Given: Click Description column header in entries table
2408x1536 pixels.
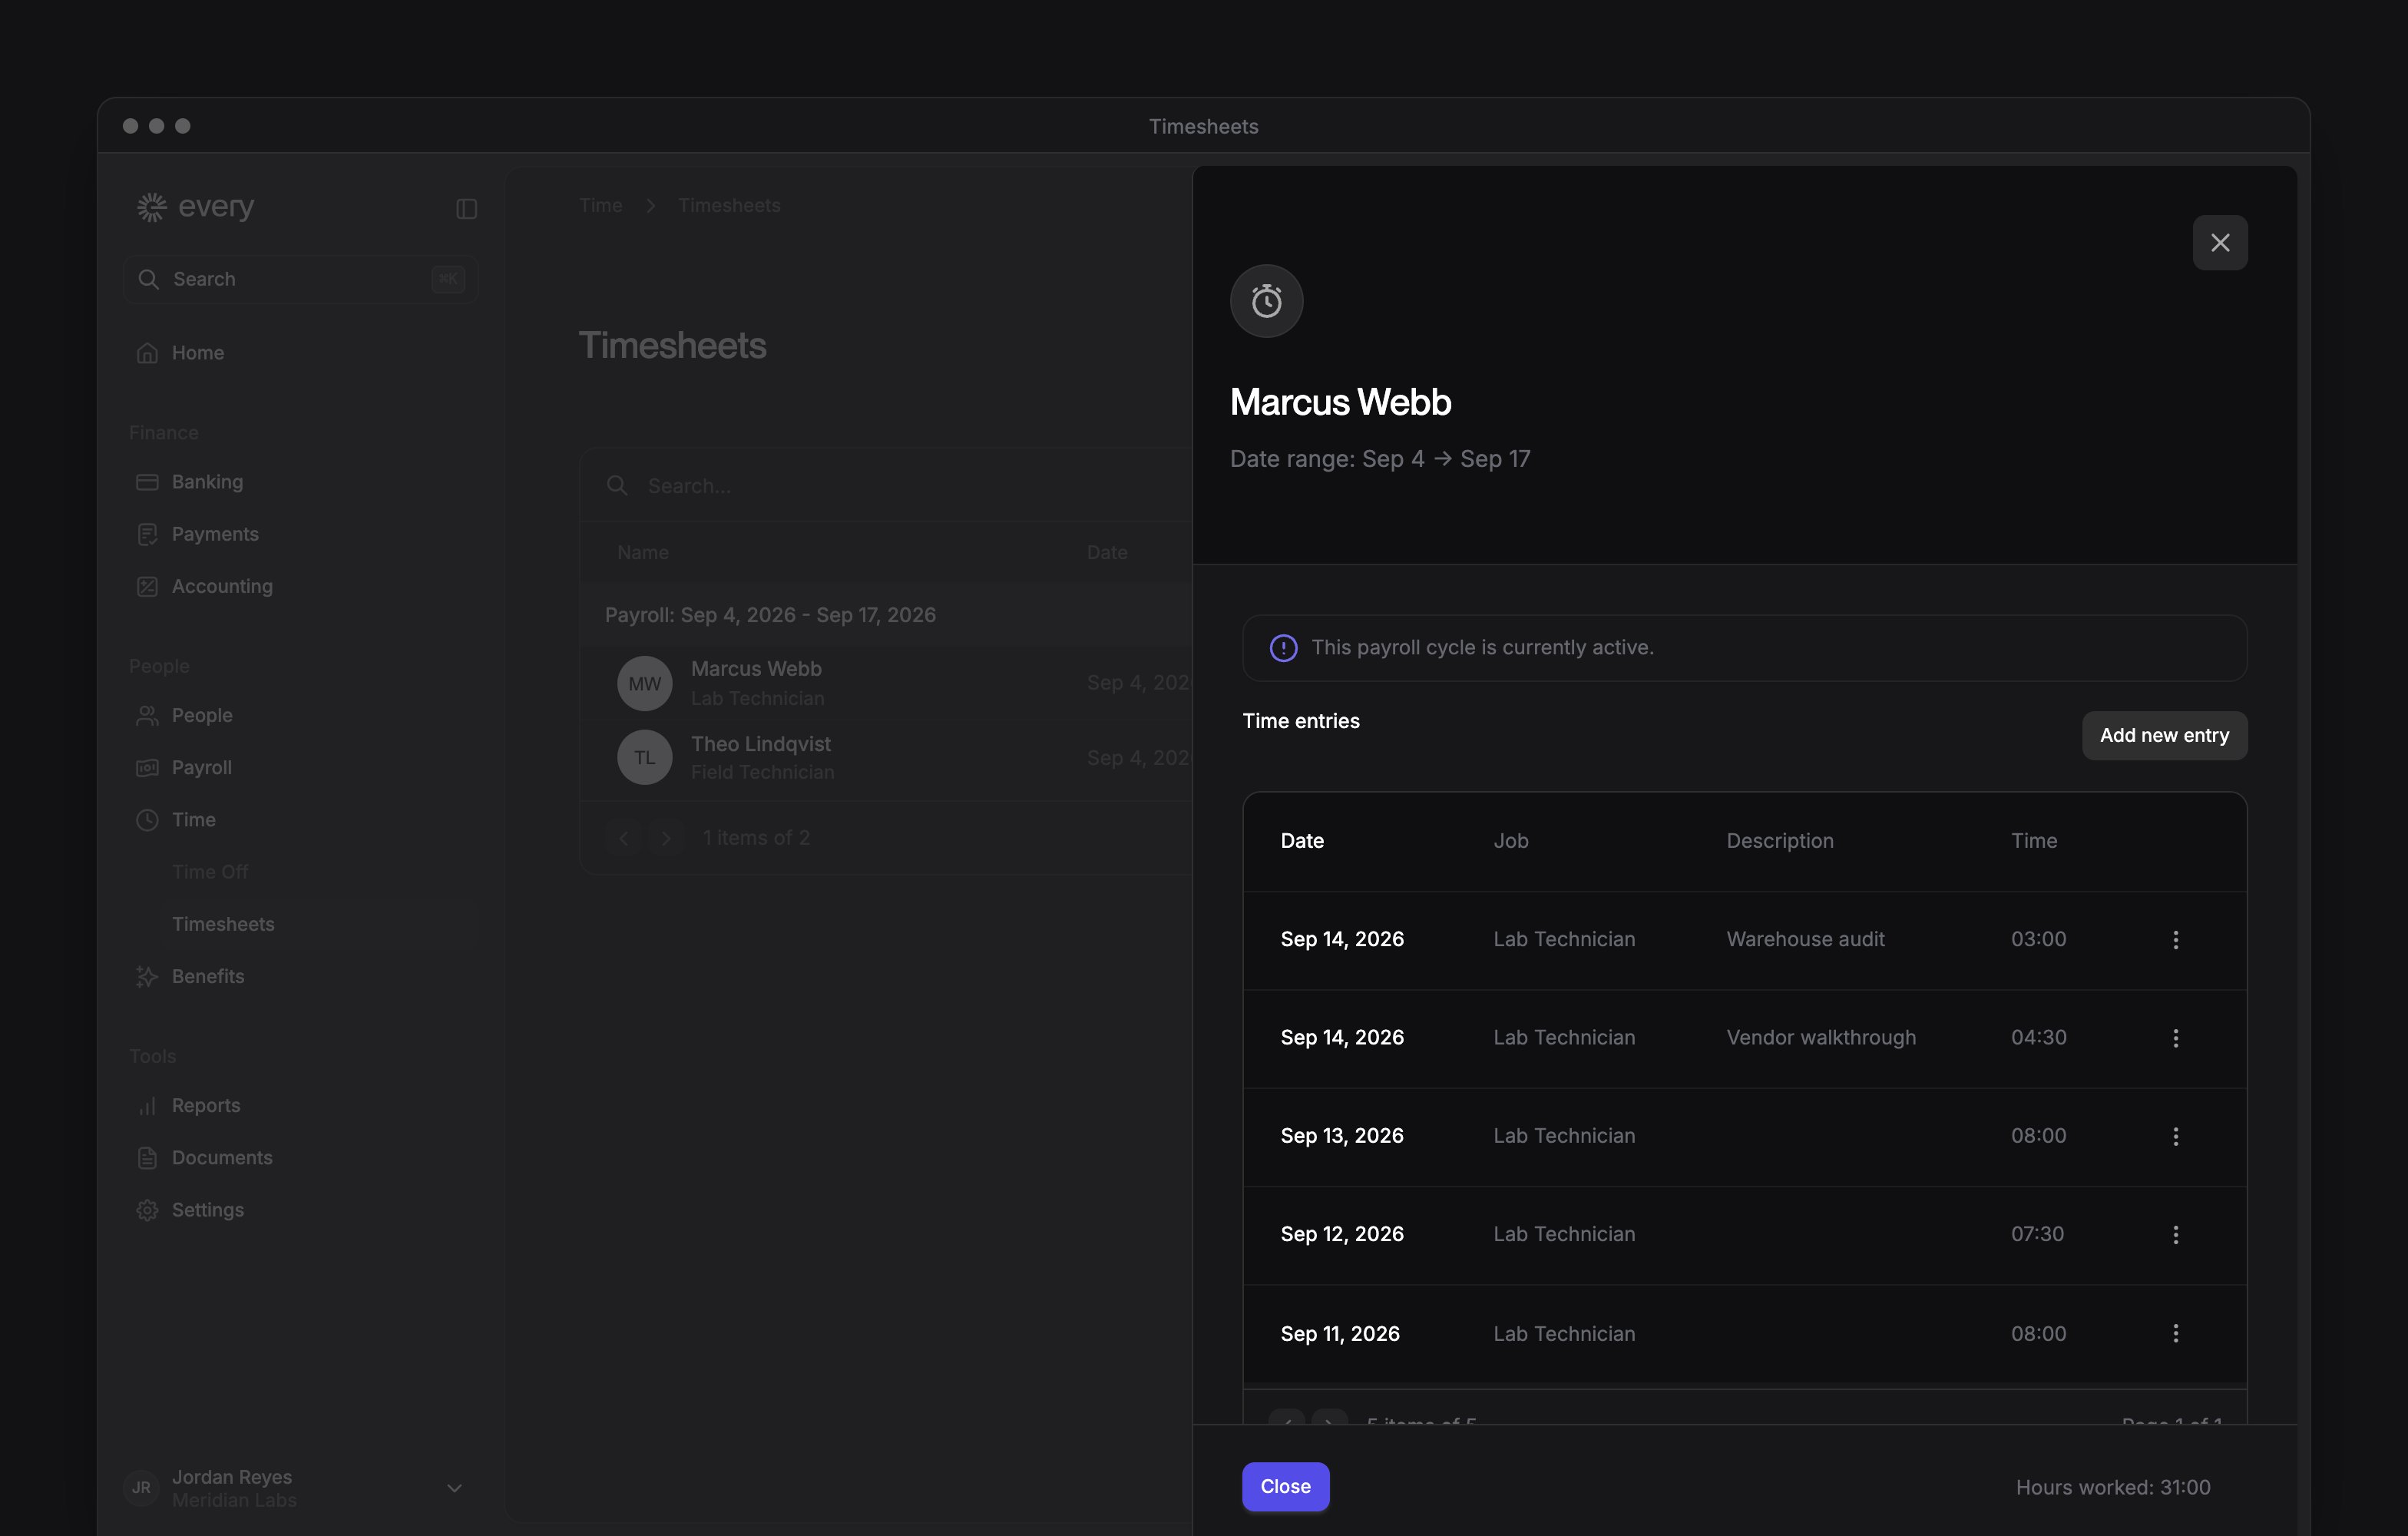Looking at the screenshot, I should tap(1779, 841).
